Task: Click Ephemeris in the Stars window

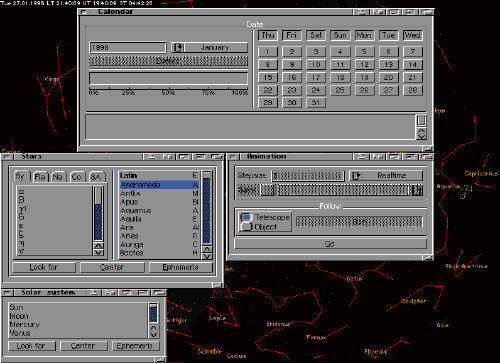Action: pos(181,267)
